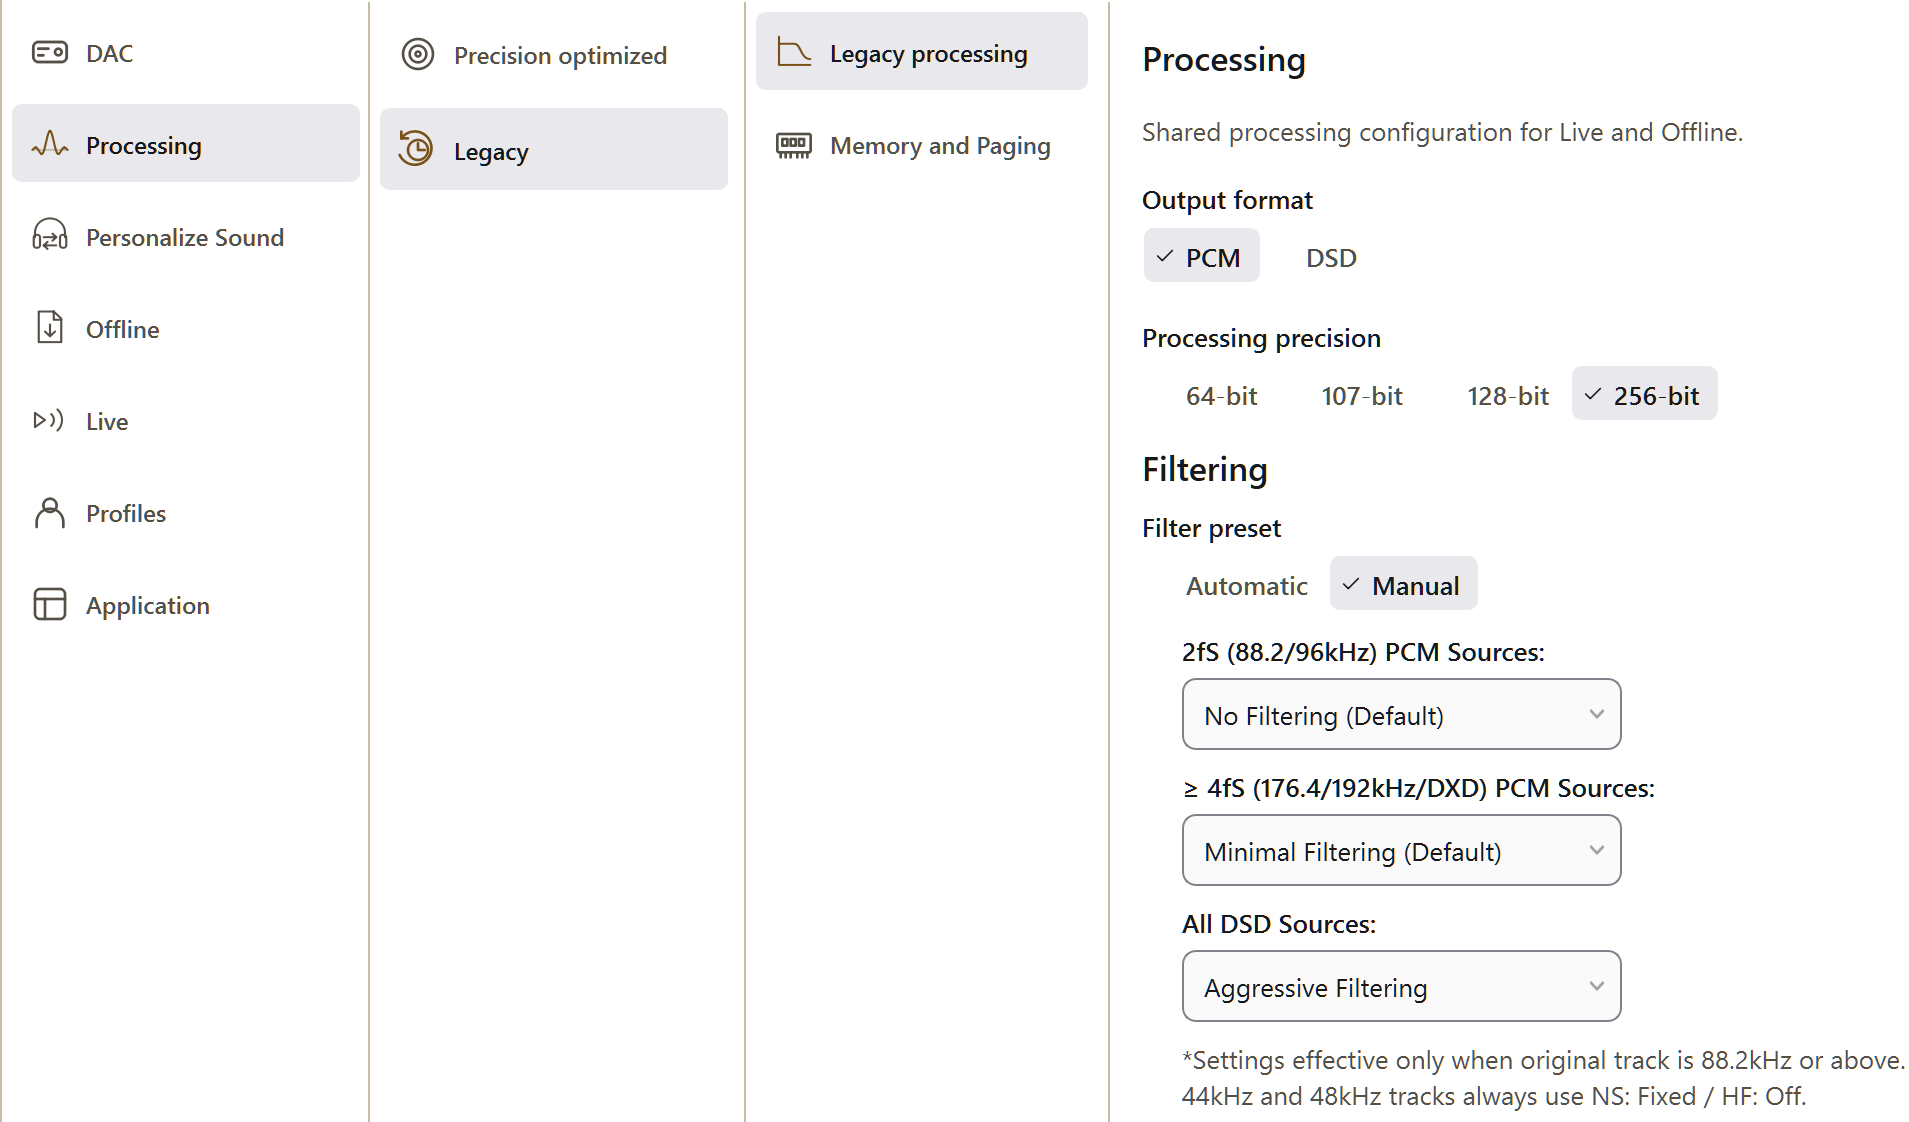This screenshot has width=1909, height=1122.
Task: Click the Application layout icon
Action: (x=50, y=604)
